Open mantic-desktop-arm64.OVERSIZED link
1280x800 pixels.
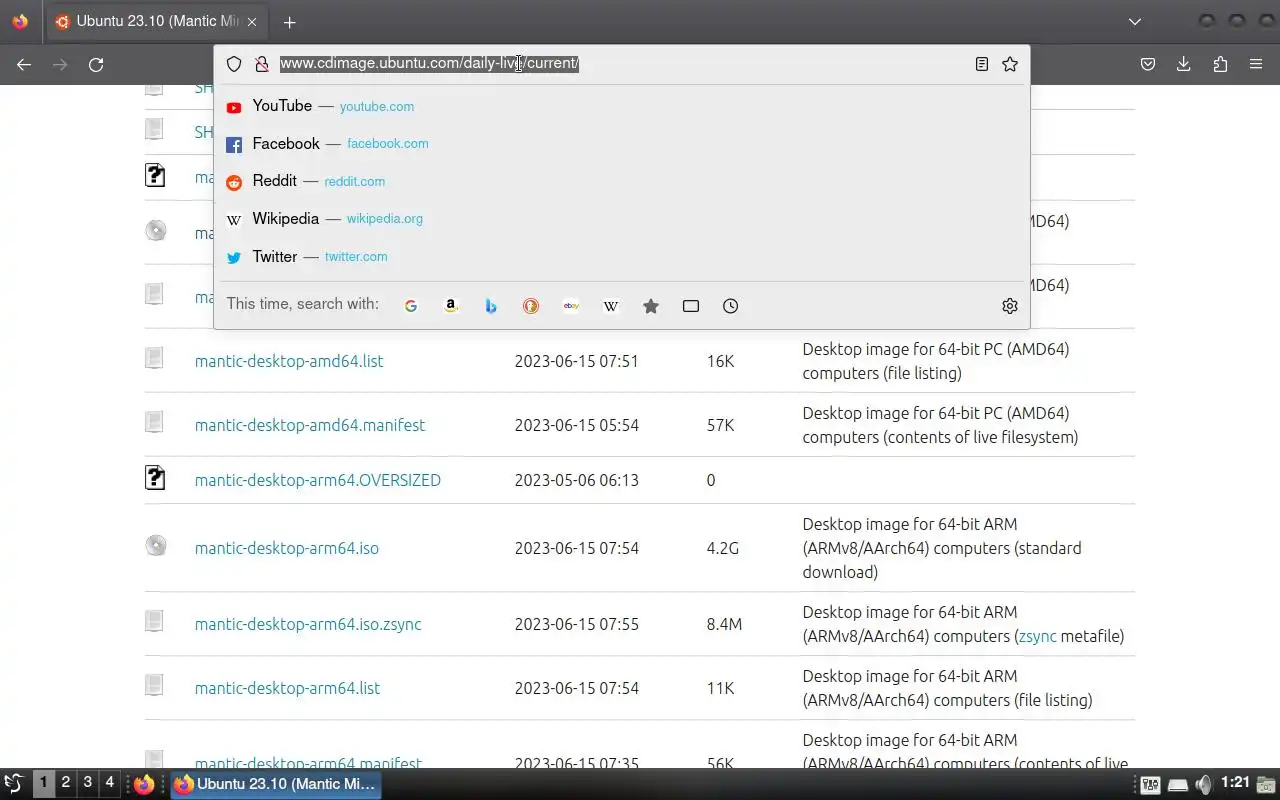pos(318,480)
